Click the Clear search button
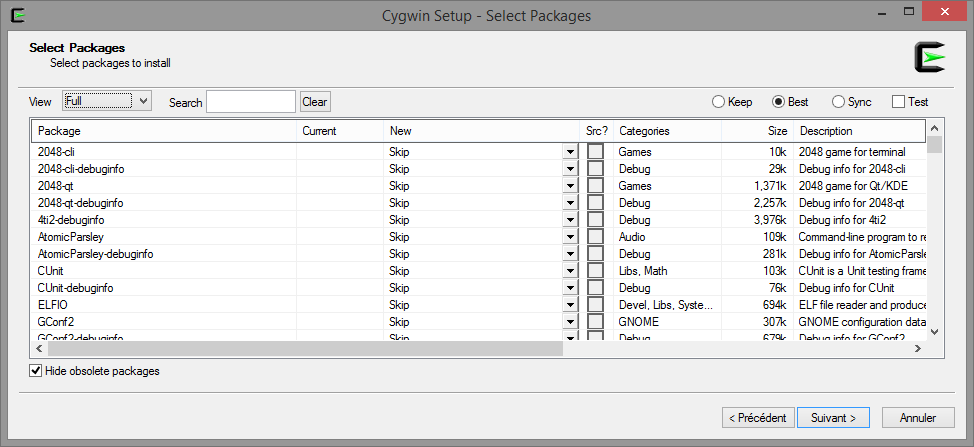The image size is (974, 447). [x=315, y=102]
